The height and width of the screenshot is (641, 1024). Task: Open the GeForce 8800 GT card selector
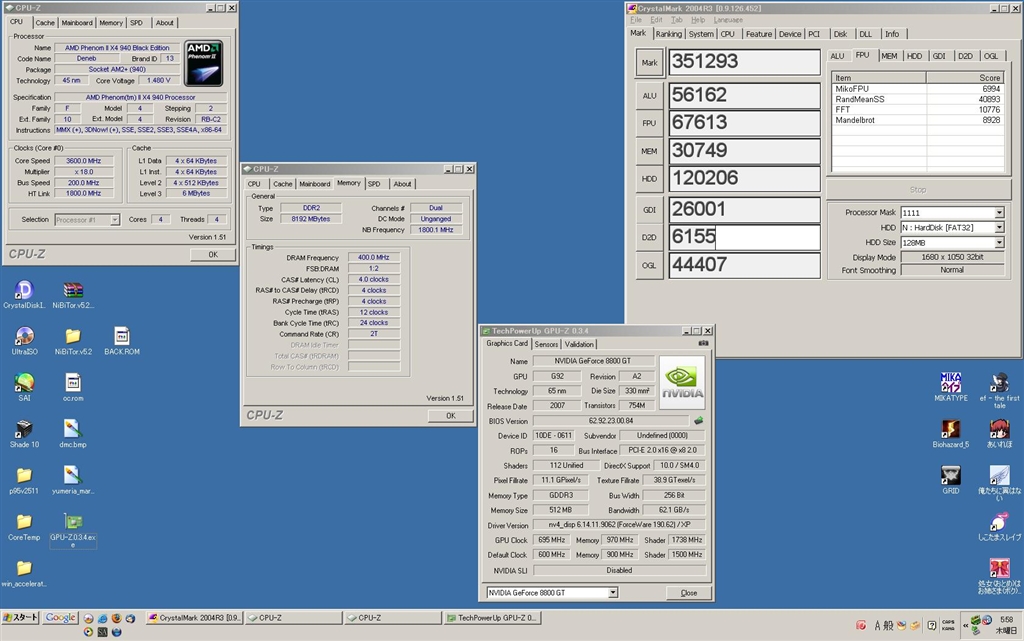(612, 593)
